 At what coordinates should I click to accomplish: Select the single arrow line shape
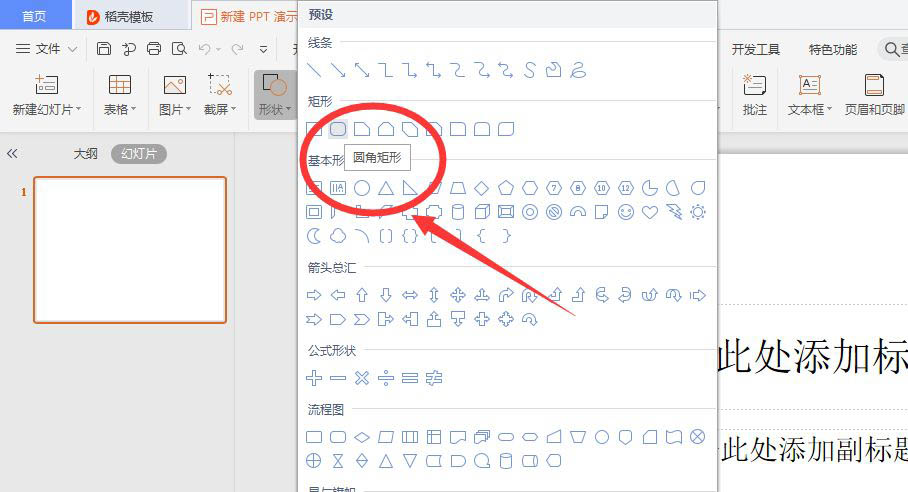pos(338,71)
